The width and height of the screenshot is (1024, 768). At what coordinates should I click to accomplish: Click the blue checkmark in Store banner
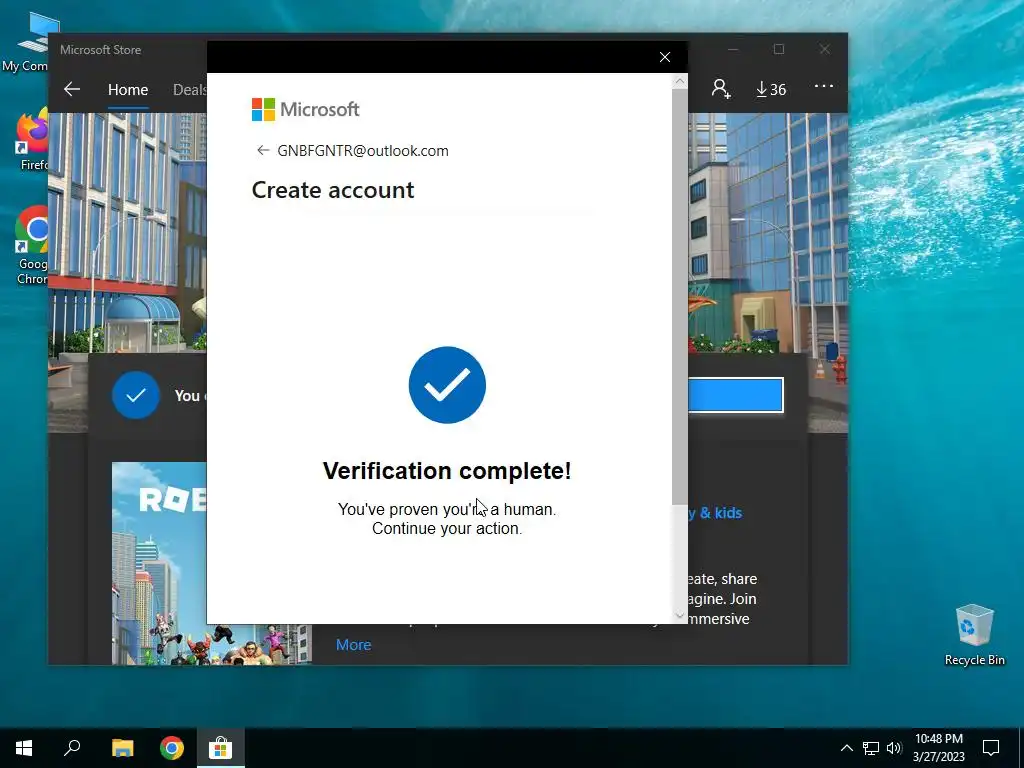136,395
